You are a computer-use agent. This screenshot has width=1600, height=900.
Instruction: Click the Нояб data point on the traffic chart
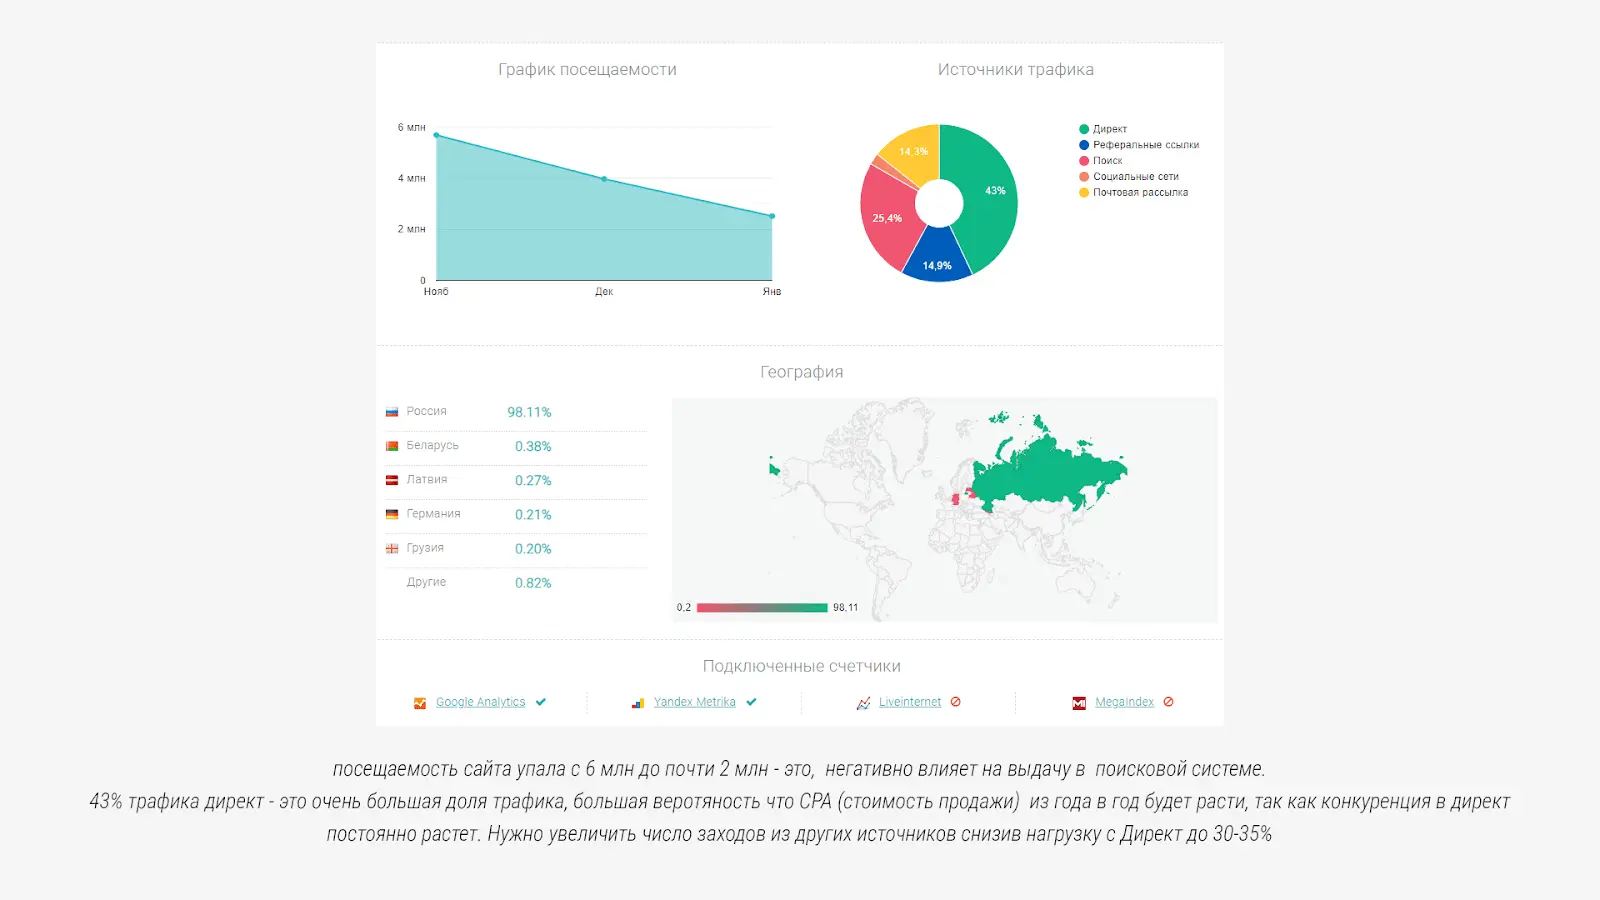pos(436,135)
